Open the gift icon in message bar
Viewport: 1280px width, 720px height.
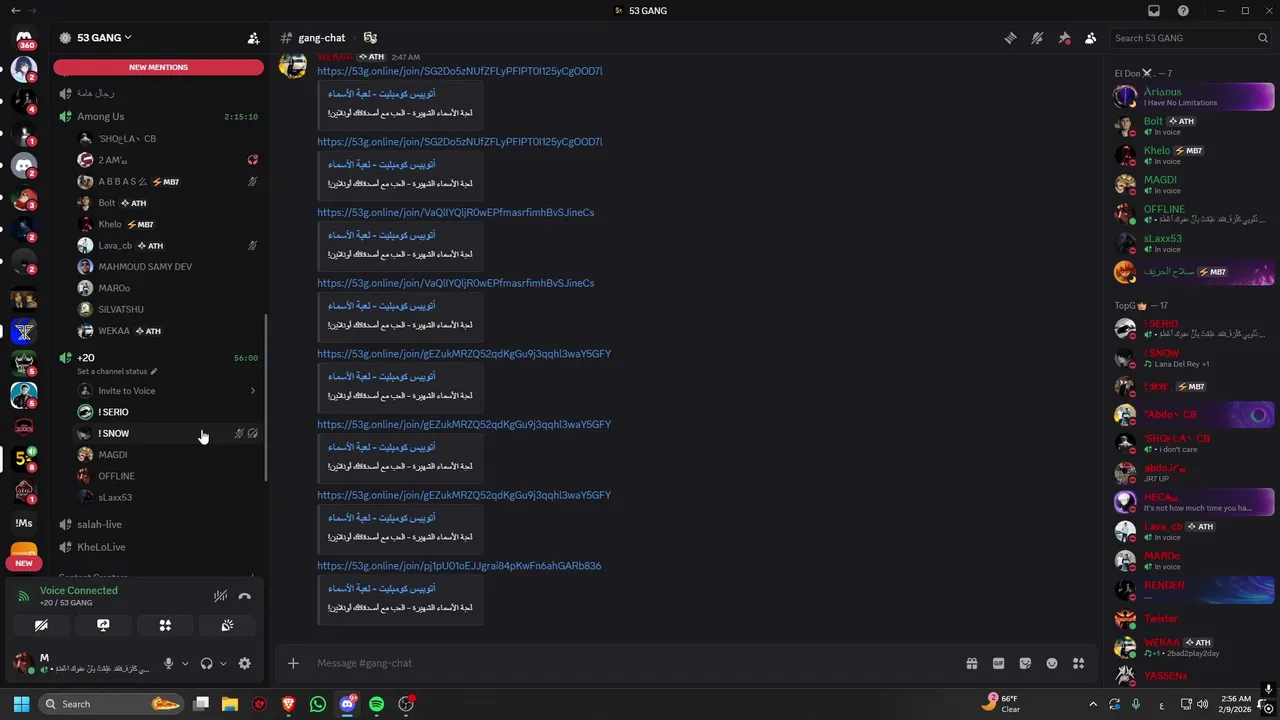point(971,663)
